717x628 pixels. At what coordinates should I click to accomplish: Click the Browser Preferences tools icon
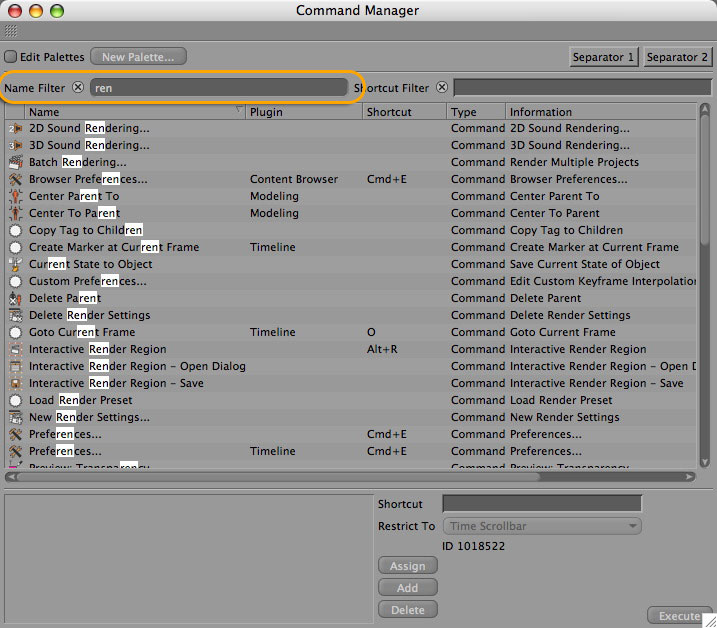click(15, 179)
